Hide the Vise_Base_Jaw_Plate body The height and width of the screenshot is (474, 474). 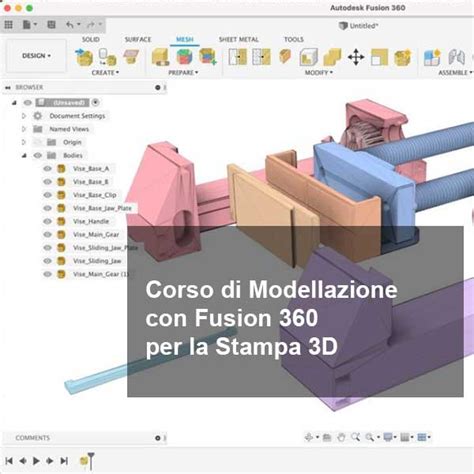coord(48,208)
